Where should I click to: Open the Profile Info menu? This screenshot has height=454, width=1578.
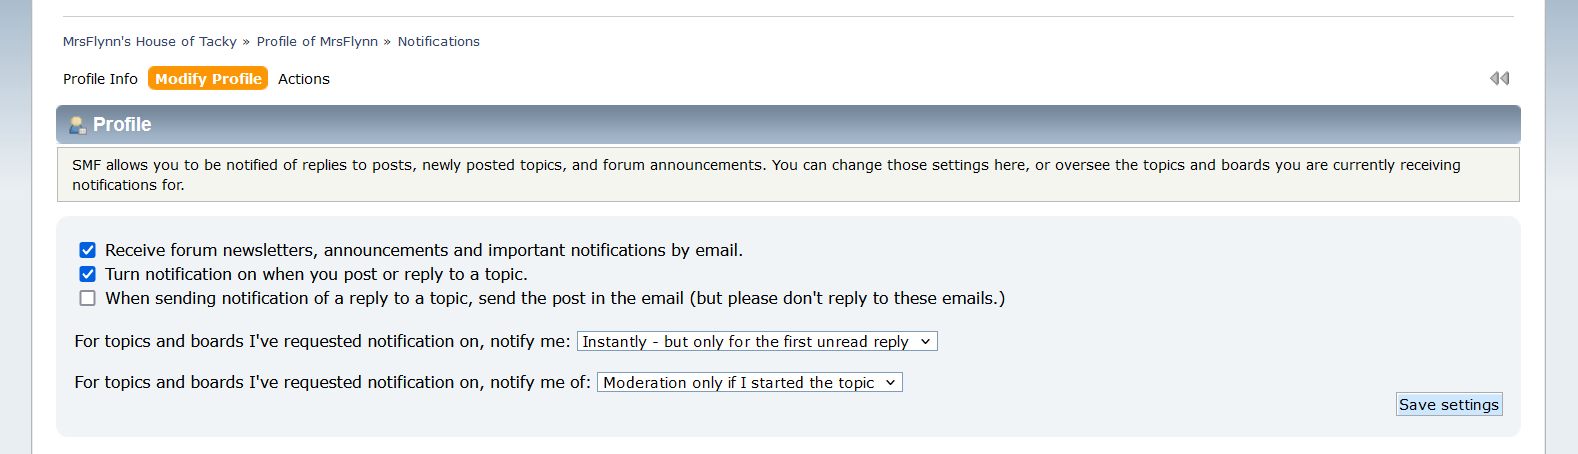(x=100, y=79)
